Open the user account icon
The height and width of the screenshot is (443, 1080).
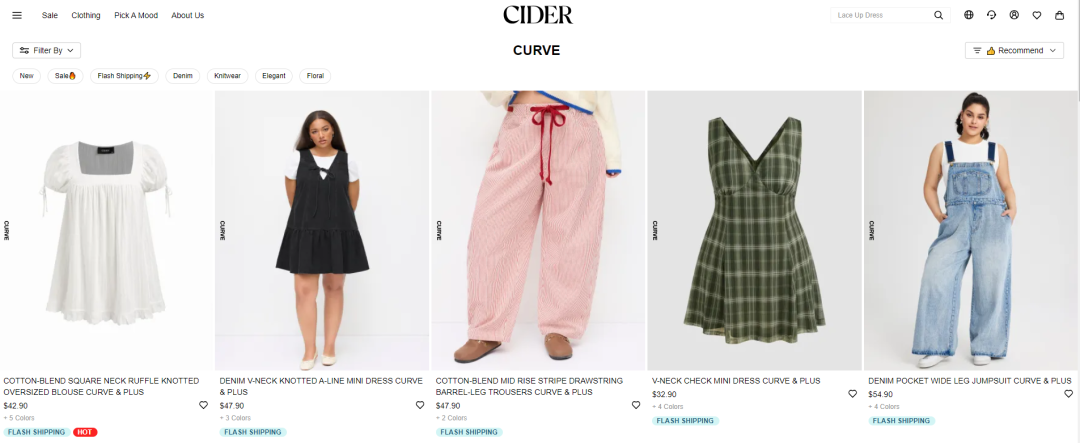pyautogui.click(x=1014, y=15)
